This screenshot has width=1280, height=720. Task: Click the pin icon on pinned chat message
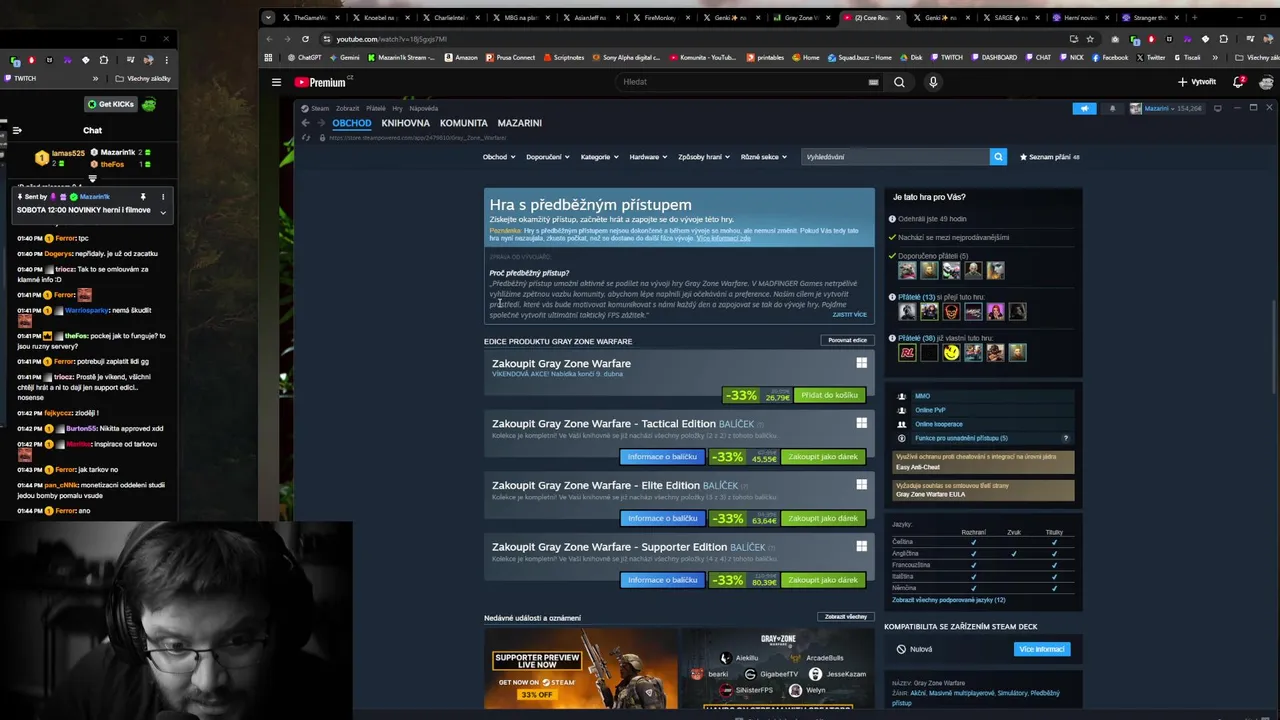pyautogui.click(x=143, y=197)
